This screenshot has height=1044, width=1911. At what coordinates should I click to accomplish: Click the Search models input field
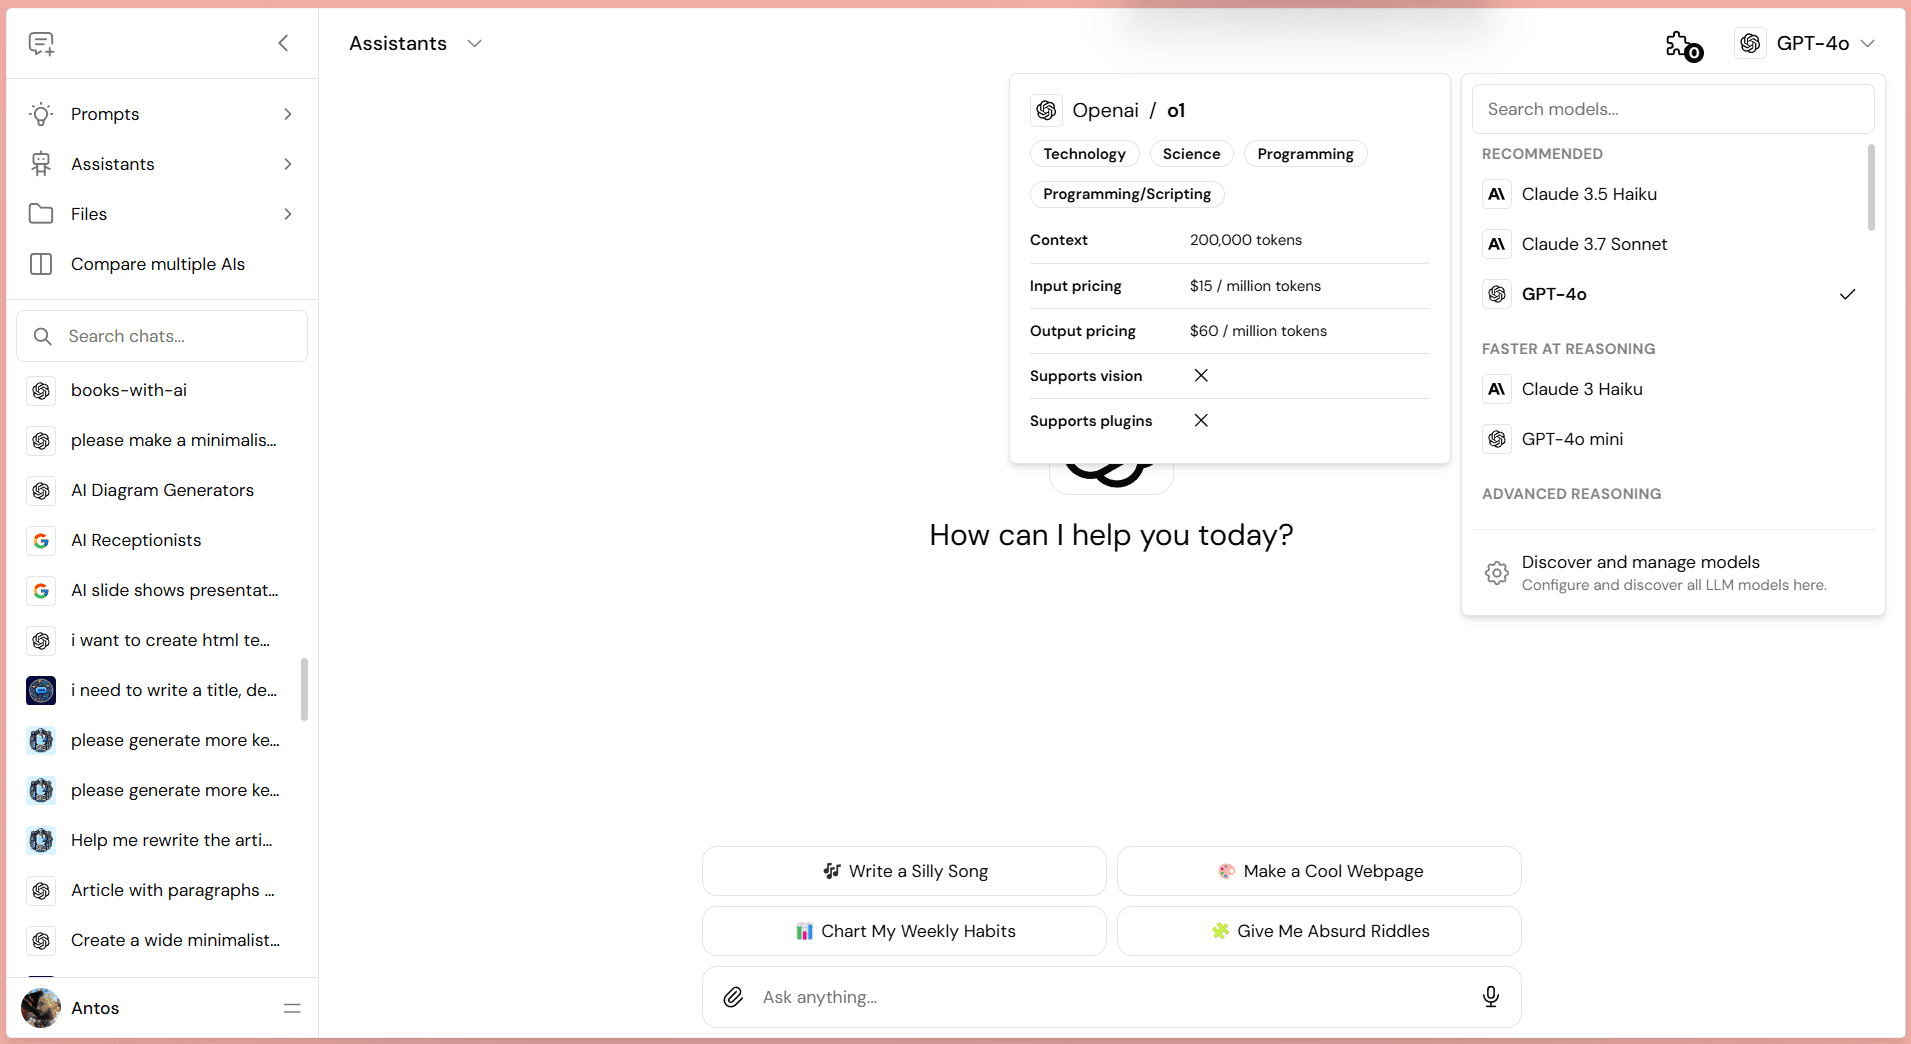[x=1673, y=109]
